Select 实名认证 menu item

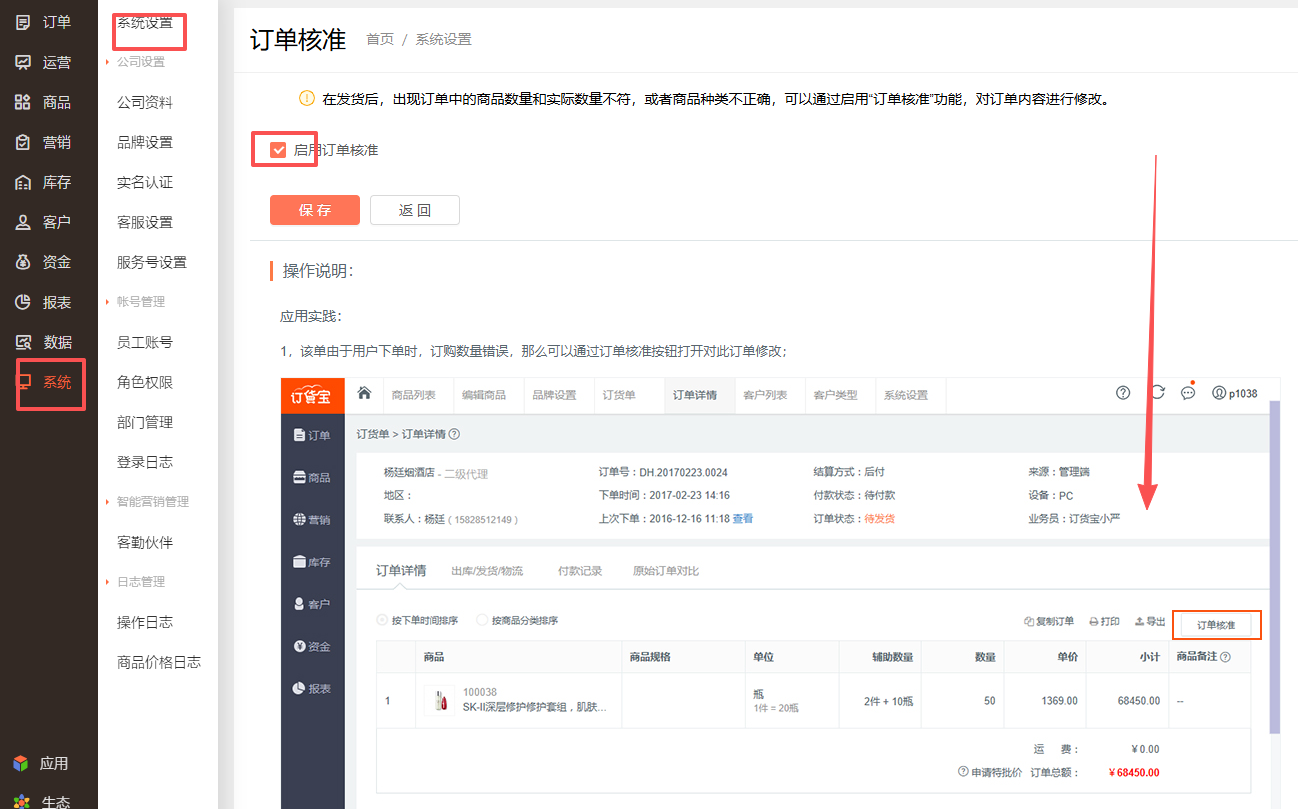pyautogui.click(x=145, y=182)
